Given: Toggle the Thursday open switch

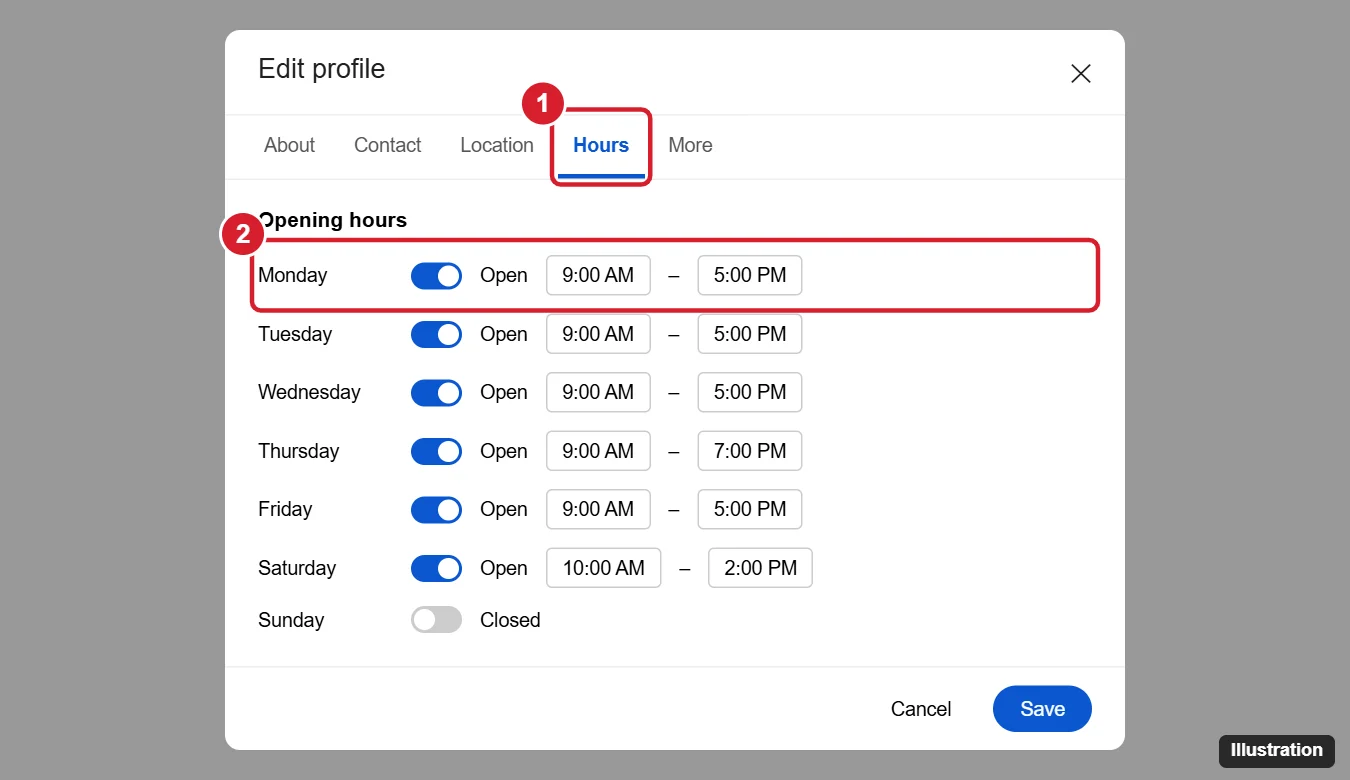Looking at the screenshot, I should 436,451.
